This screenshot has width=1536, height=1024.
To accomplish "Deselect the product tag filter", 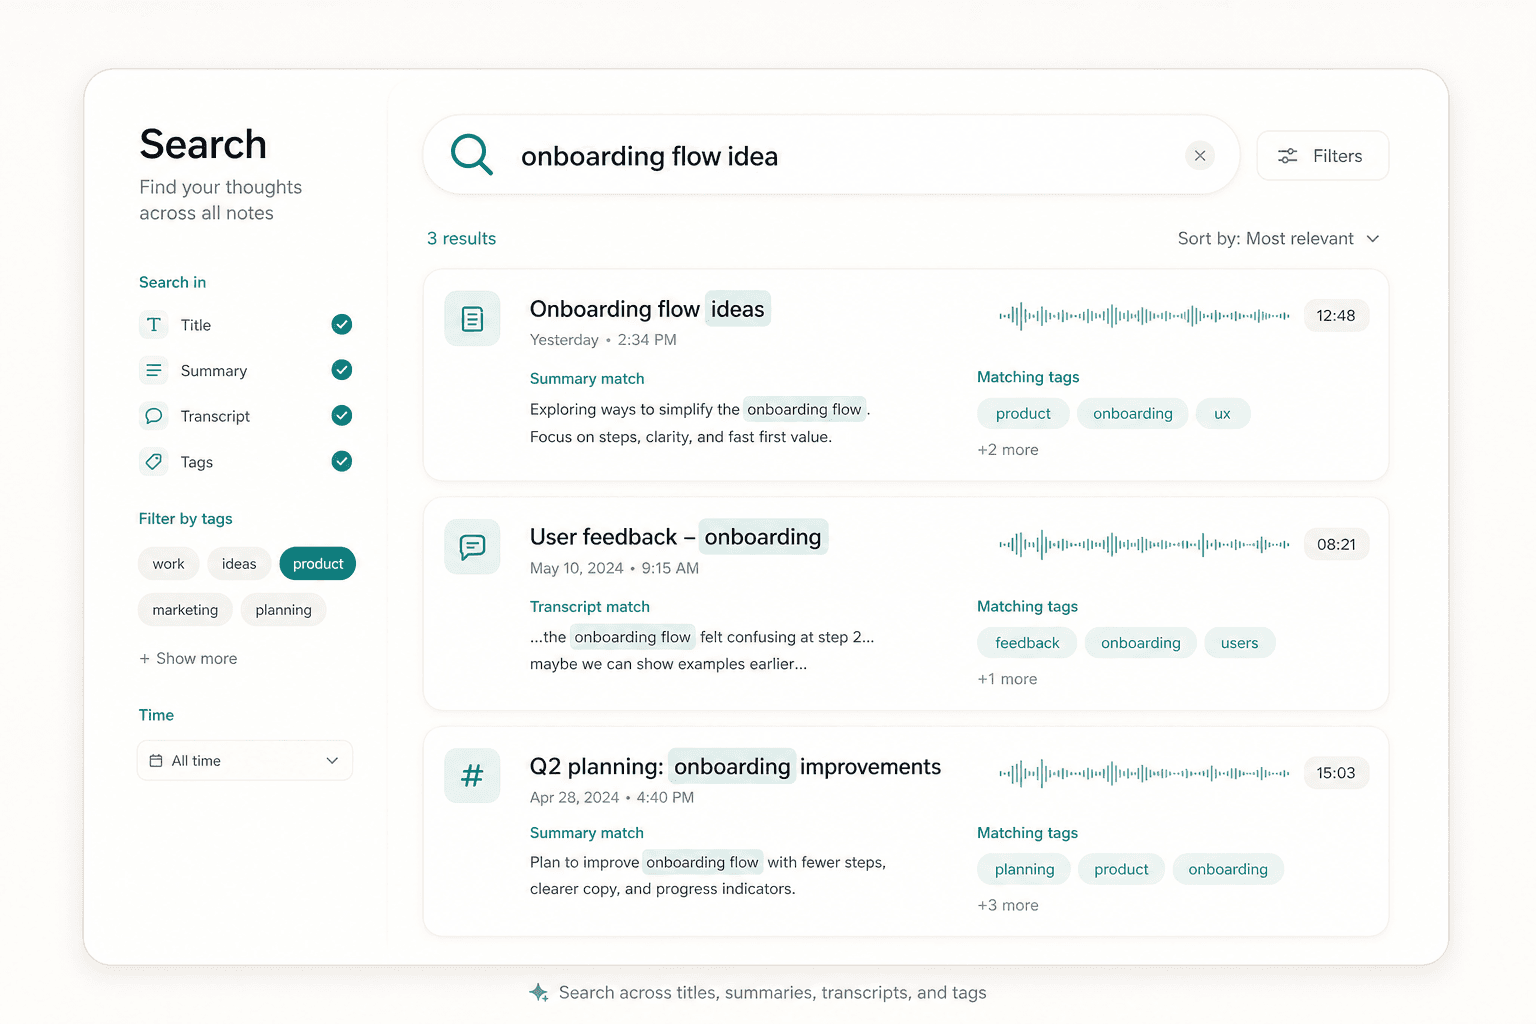I will click(318, 564).
